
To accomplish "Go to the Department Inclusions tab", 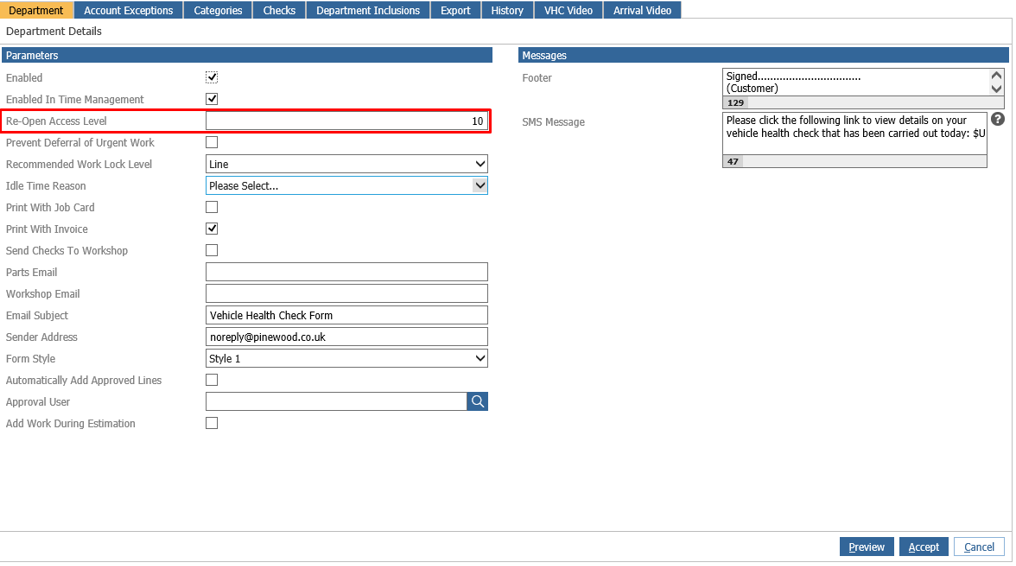I will click(368, 10).
